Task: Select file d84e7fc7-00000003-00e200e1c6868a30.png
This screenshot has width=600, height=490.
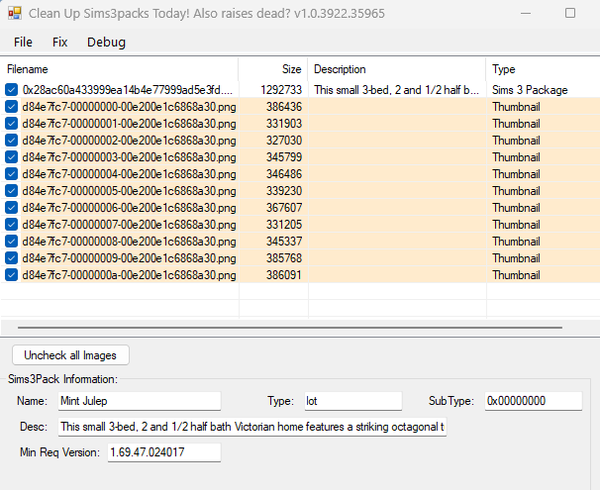Action: (129, 157)
